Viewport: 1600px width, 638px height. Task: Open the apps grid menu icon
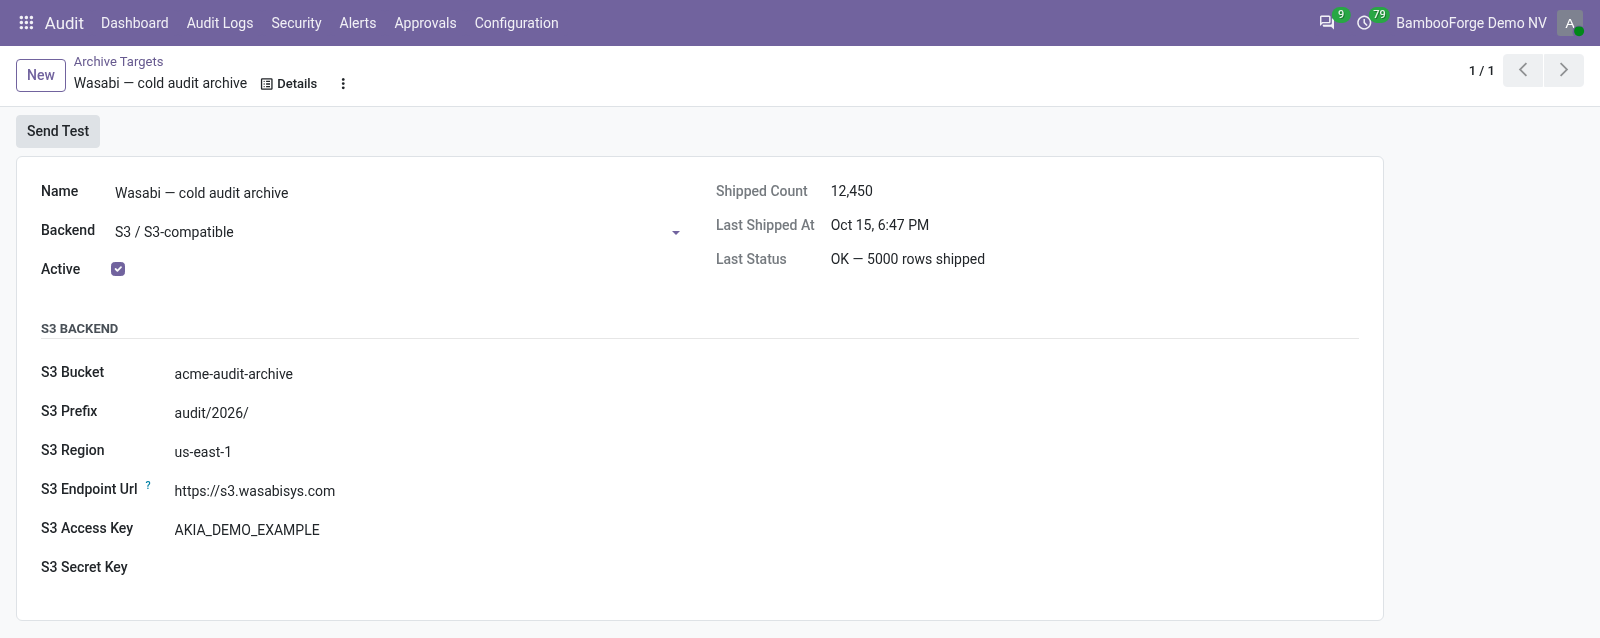(27, 22)
